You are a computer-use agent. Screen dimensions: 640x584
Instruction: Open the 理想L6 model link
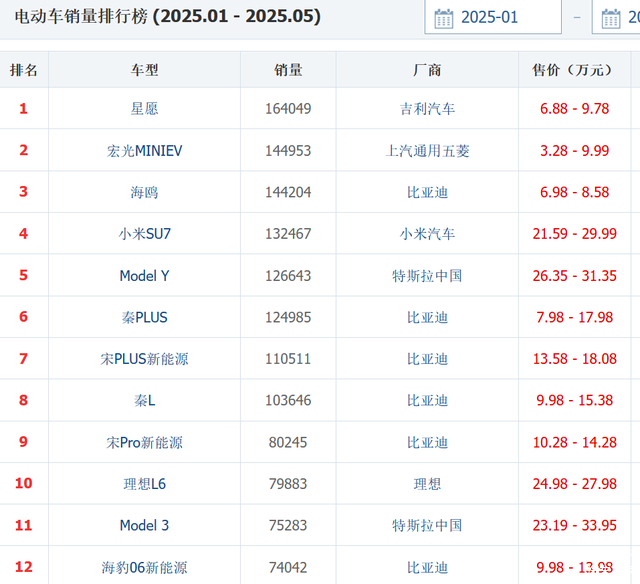144,484
